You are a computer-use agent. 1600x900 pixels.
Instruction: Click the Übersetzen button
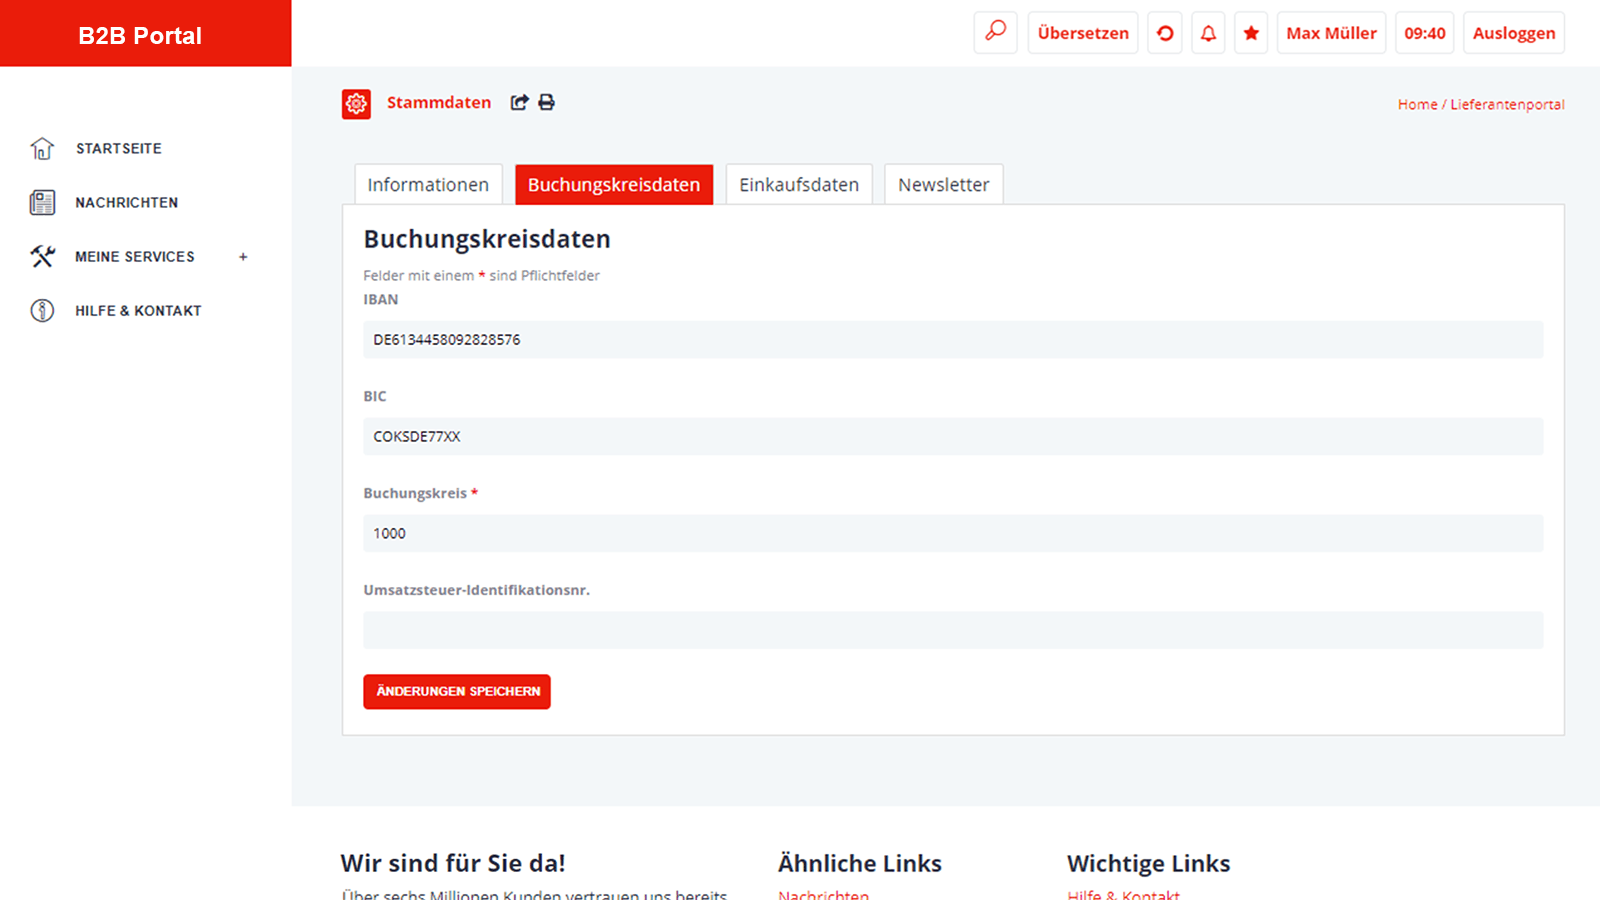click(x=1082, y=33)
